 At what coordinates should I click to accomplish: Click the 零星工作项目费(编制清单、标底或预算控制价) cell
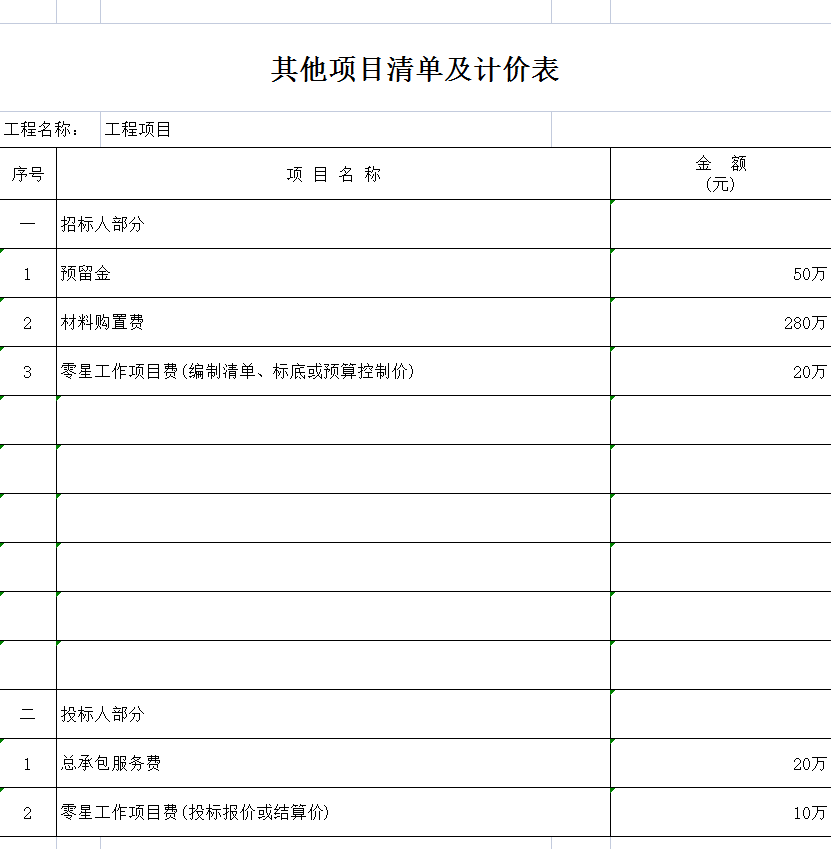(333, 371)
